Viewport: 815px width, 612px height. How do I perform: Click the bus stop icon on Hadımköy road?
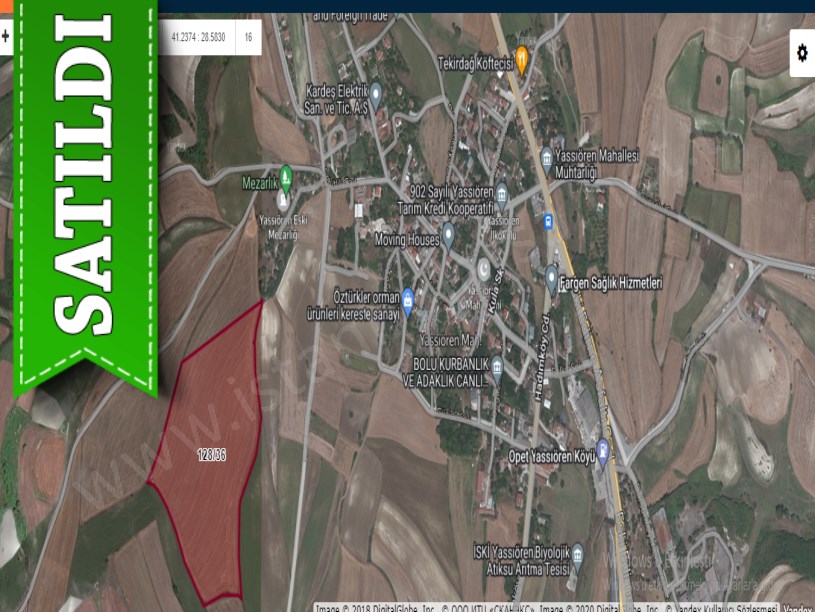(548, 221)
